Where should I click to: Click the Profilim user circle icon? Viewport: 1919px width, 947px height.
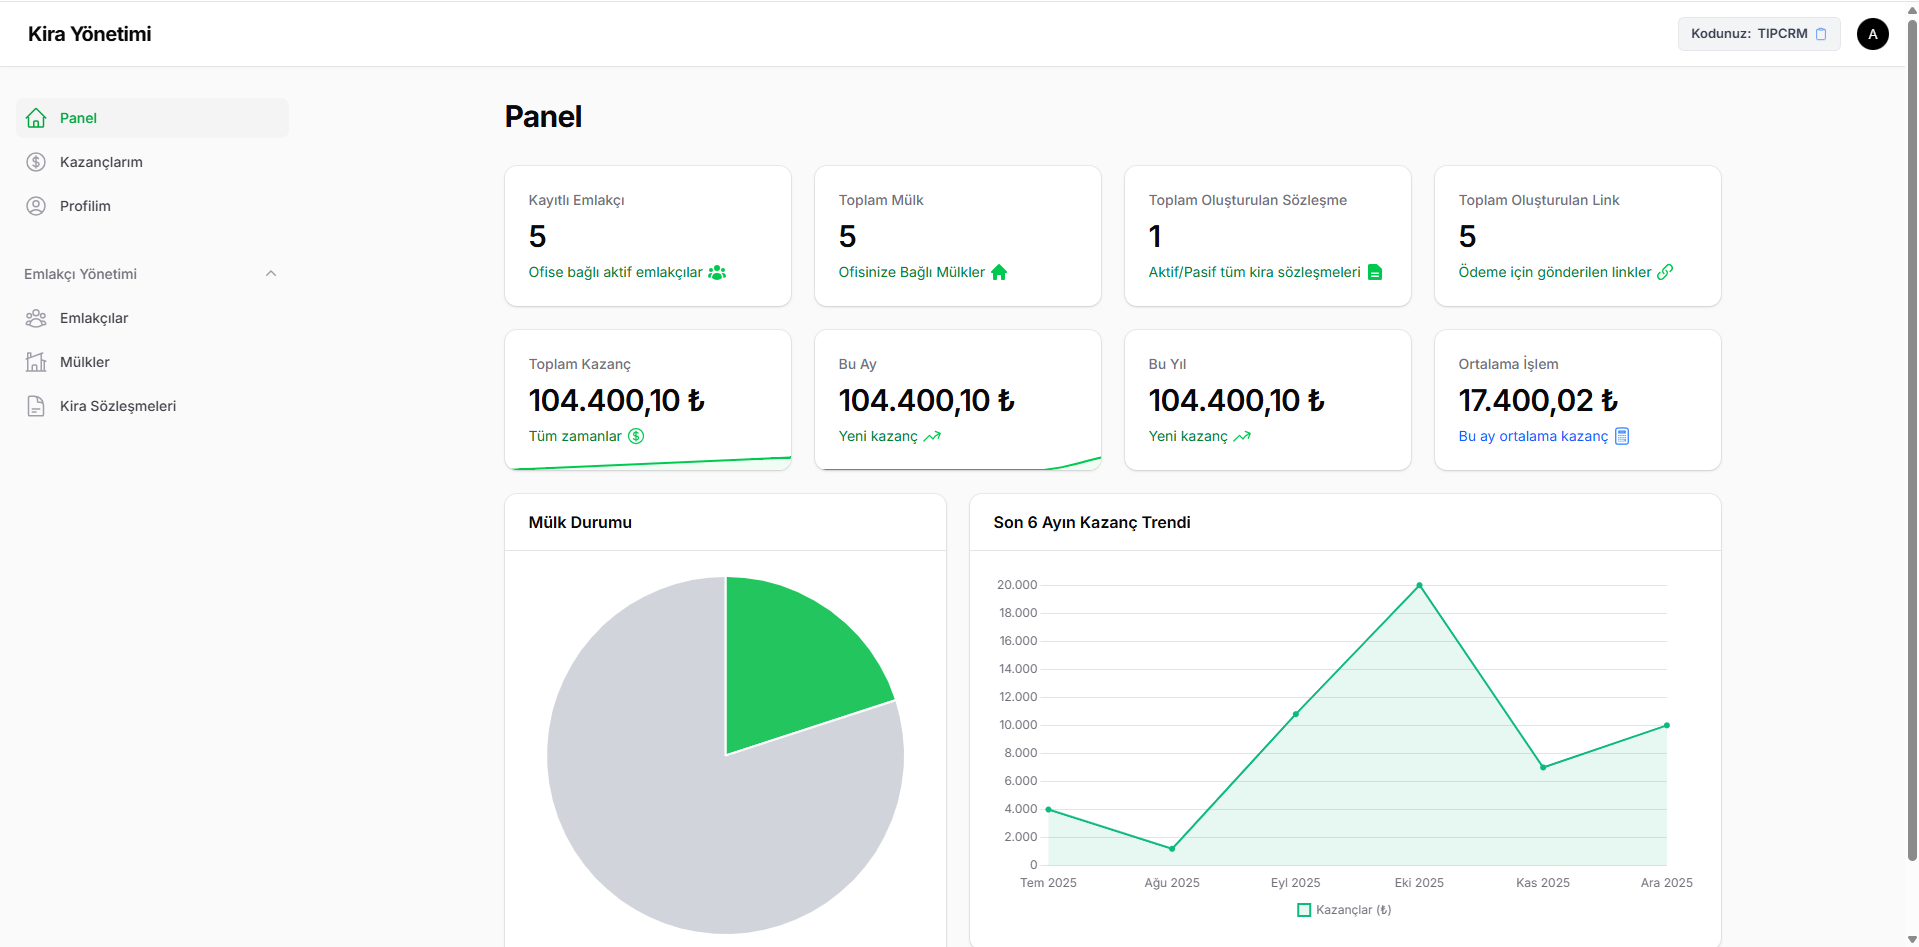coord(36,206)
